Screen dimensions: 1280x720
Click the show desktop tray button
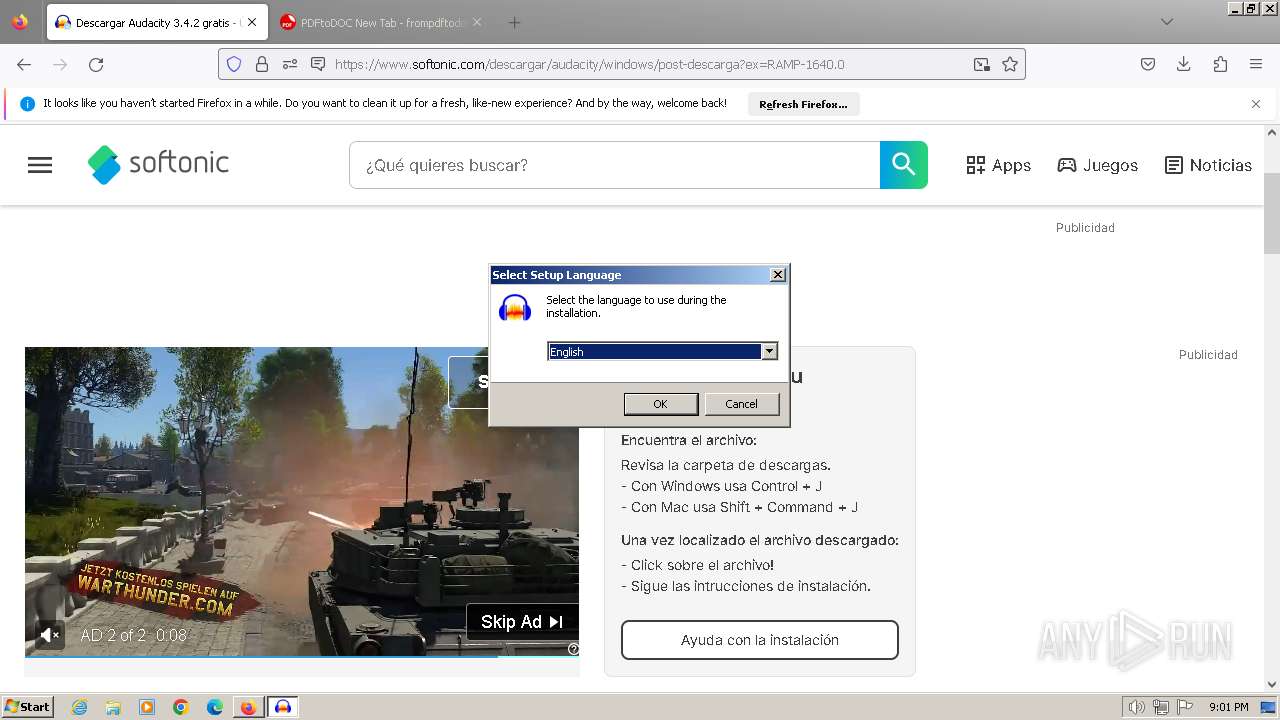tap(1268, 707)
